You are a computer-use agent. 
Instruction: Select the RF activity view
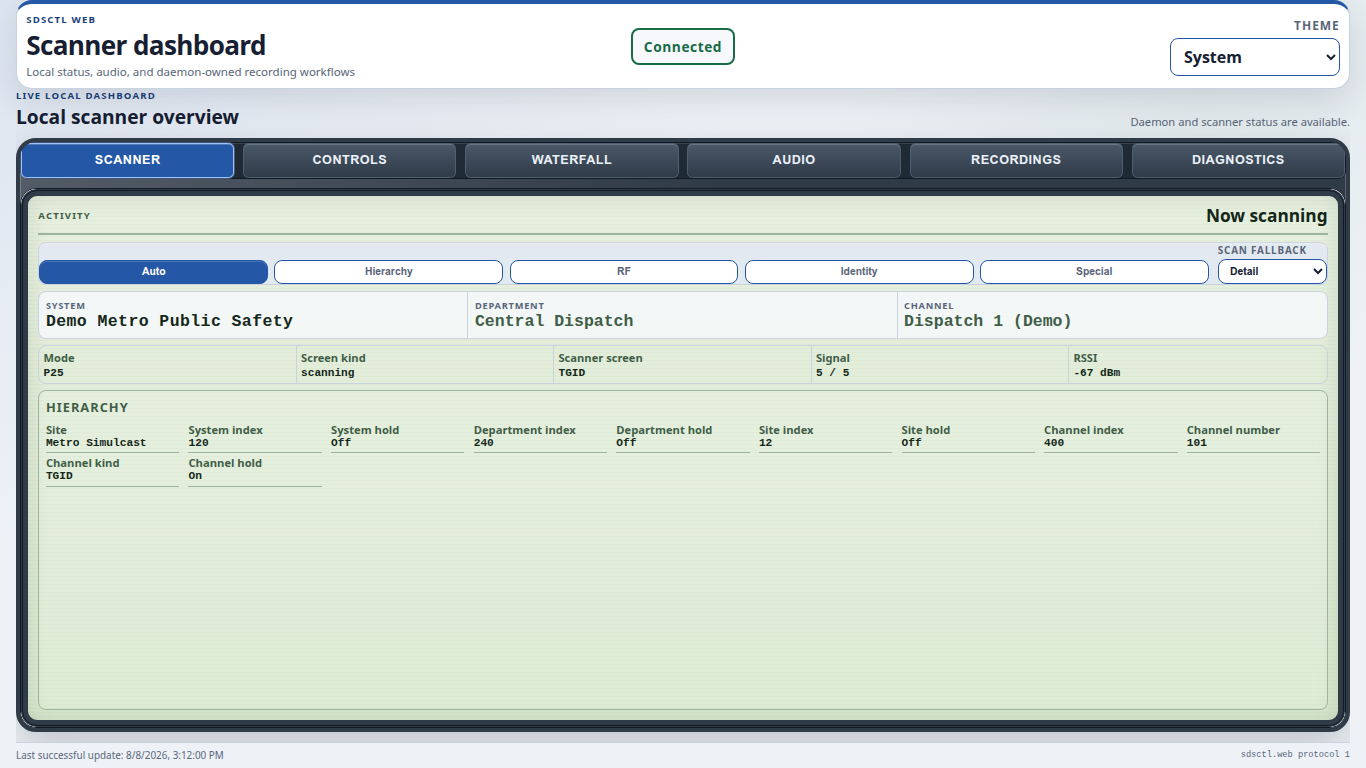(624, 272)
